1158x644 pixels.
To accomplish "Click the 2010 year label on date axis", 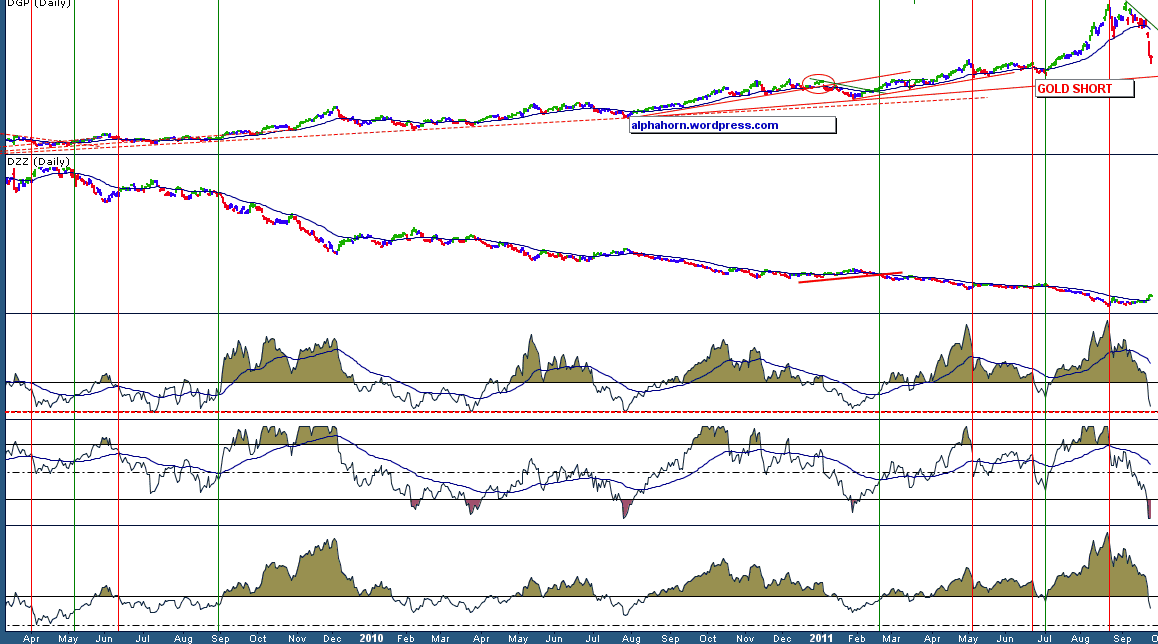I will tap(371, 638).
